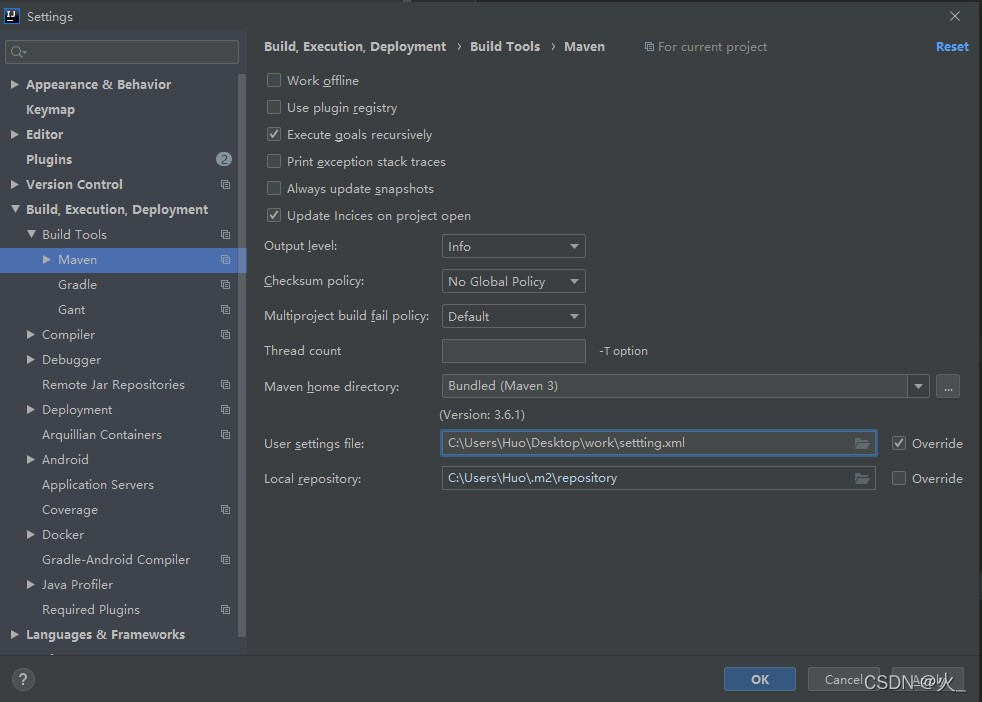This screenshot has width=982, height=702.
Task: Click project icon beside Remote Jar Repositories
Action: point(225,385)
